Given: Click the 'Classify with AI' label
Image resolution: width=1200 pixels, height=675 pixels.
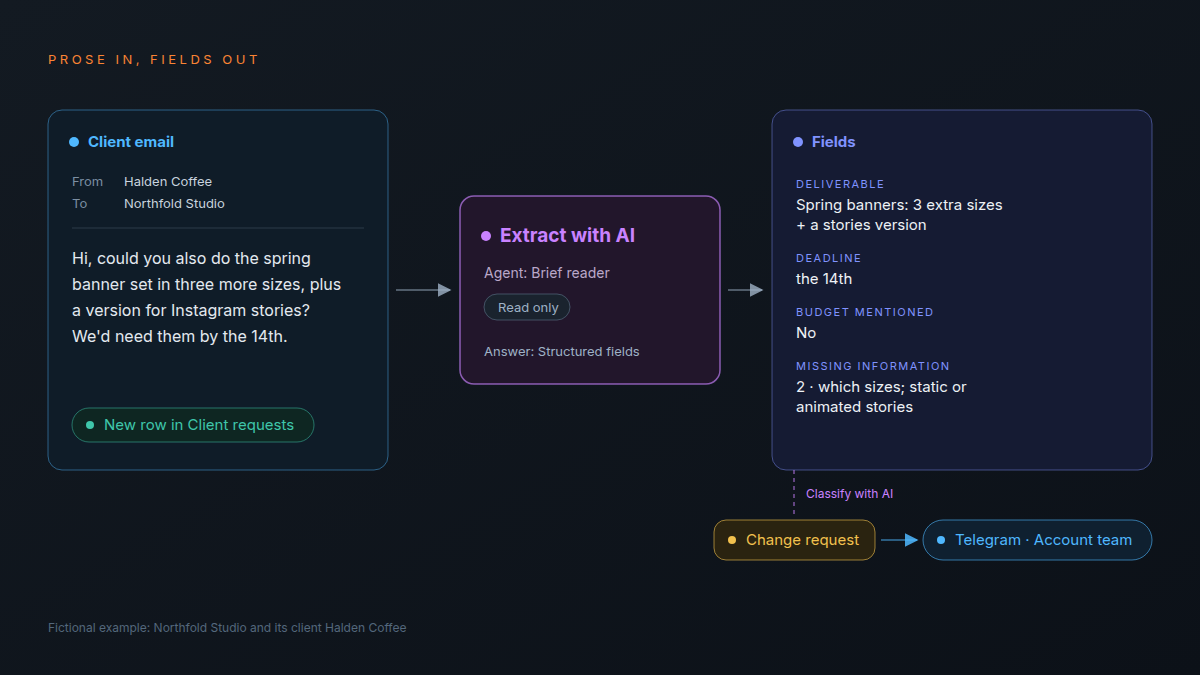Looking at the screenshot, I should click(x=849, y=494).
